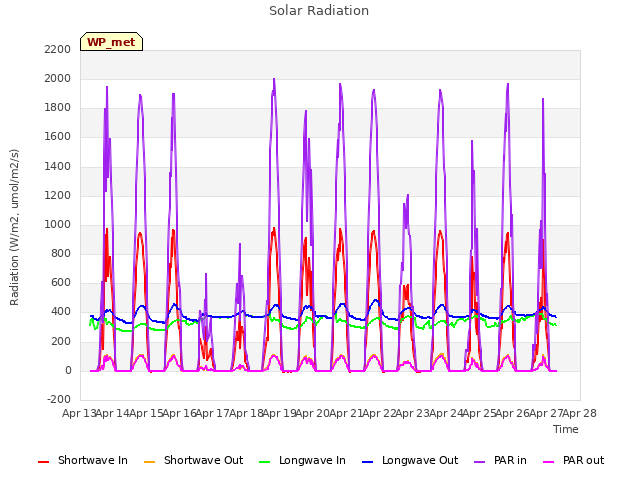Click the -200 y-axis tick label
Screen dimensions: 640x480
pyautogui.click(x=59, y=399)
